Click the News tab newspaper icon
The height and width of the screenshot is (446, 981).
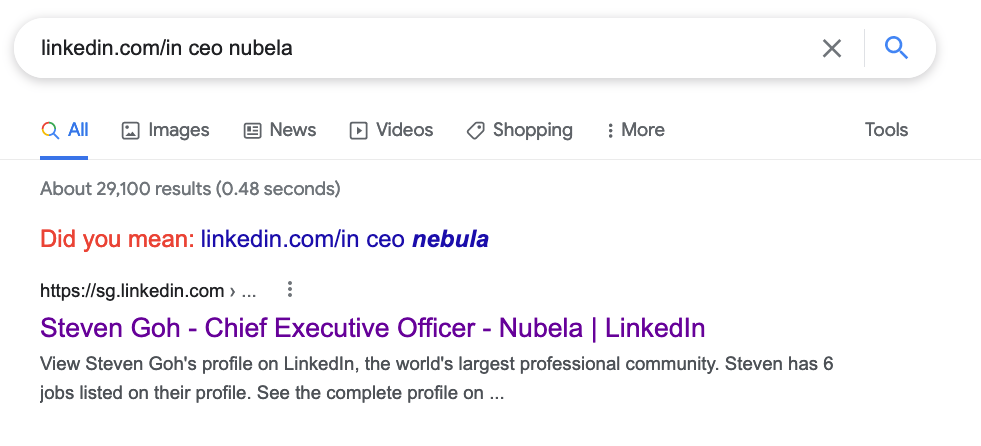pyautogui.click(x=252, y=130)
